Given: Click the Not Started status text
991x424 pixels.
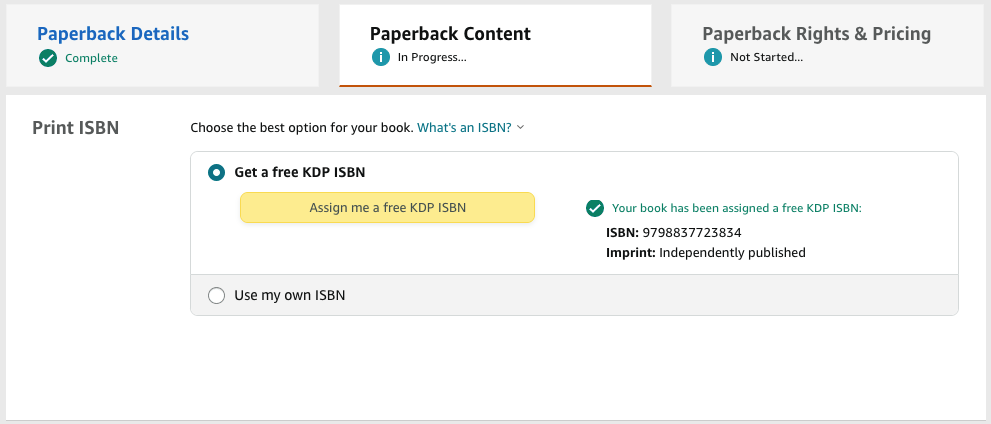Looking at the screenshot, I should (x=767, y=58).
